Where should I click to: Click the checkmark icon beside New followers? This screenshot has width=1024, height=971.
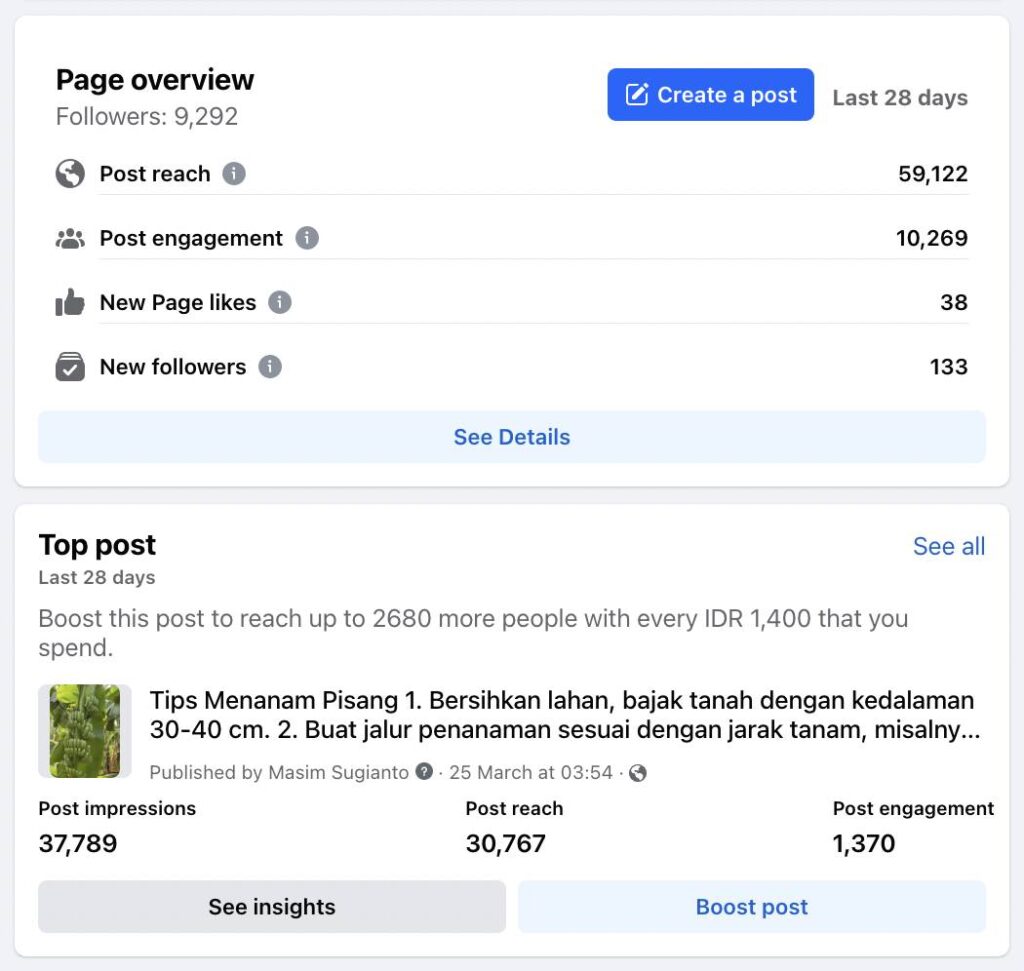pos(70,367)
